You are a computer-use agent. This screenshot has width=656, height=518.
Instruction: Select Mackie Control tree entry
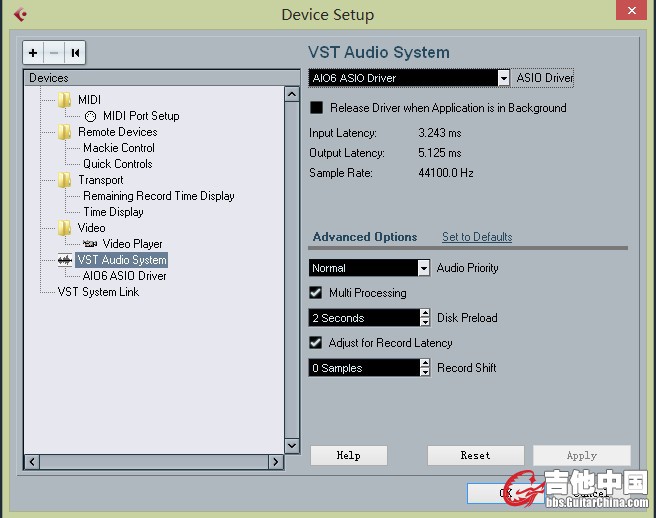click(119, 148)
